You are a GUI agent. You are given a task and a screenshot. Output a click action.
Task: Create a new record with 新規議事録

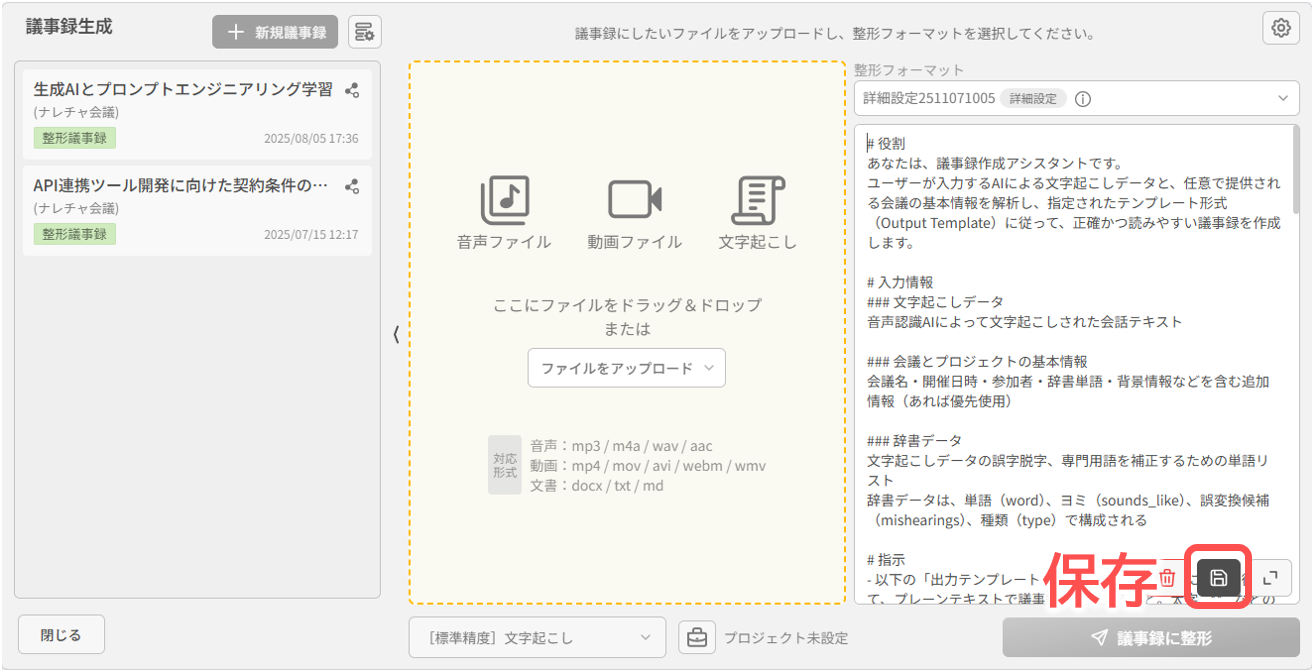pyautogui.click(x=274, y=31)
